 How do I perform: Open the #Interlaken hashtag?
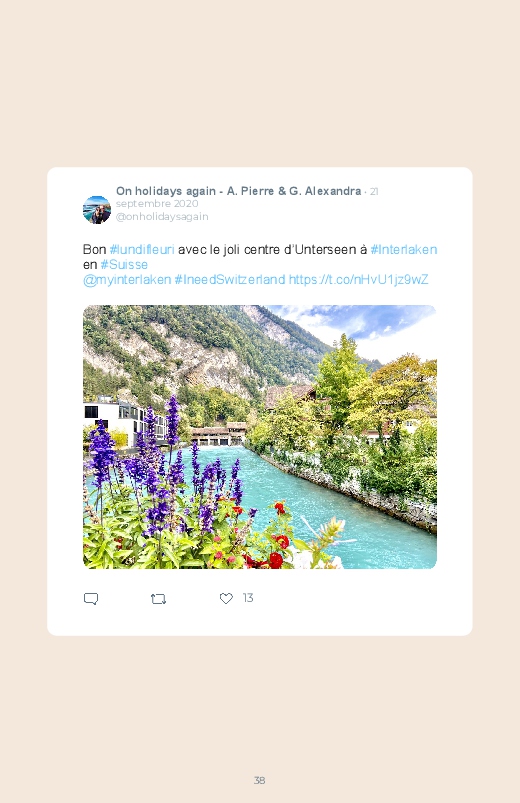404,249
